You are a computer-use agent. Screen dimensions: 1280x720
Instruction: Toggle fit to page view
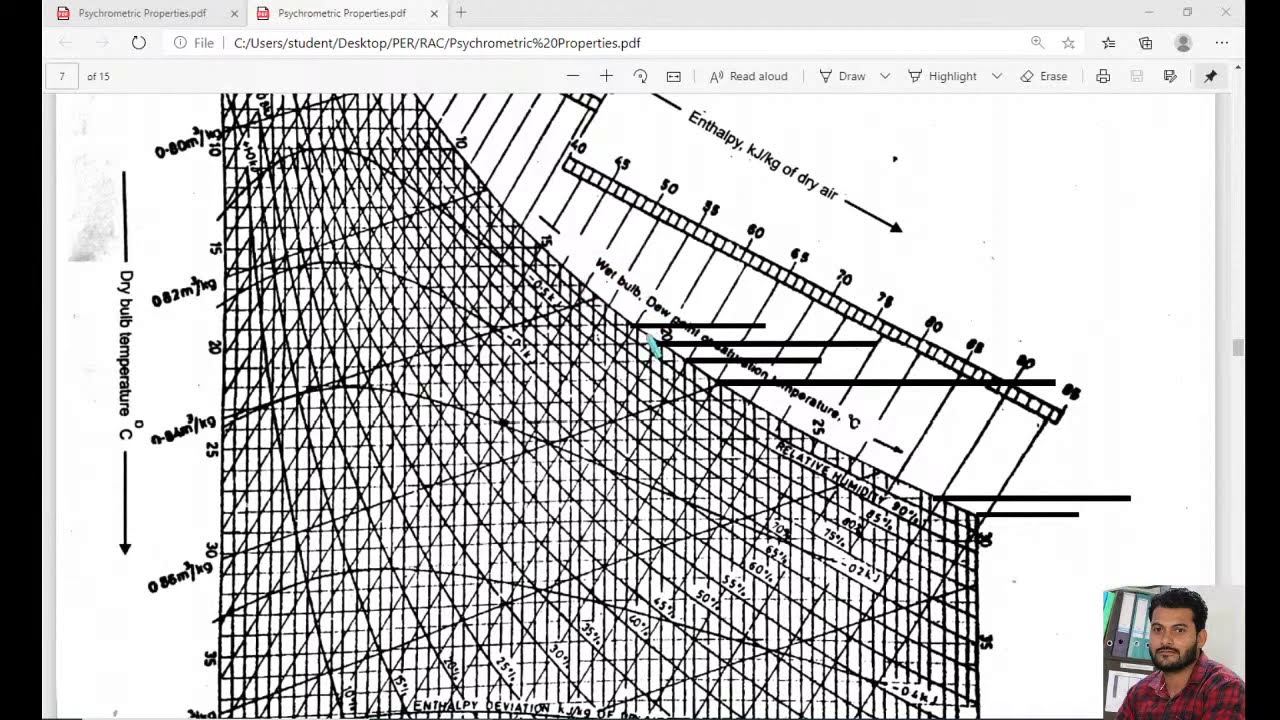(674, 76)
